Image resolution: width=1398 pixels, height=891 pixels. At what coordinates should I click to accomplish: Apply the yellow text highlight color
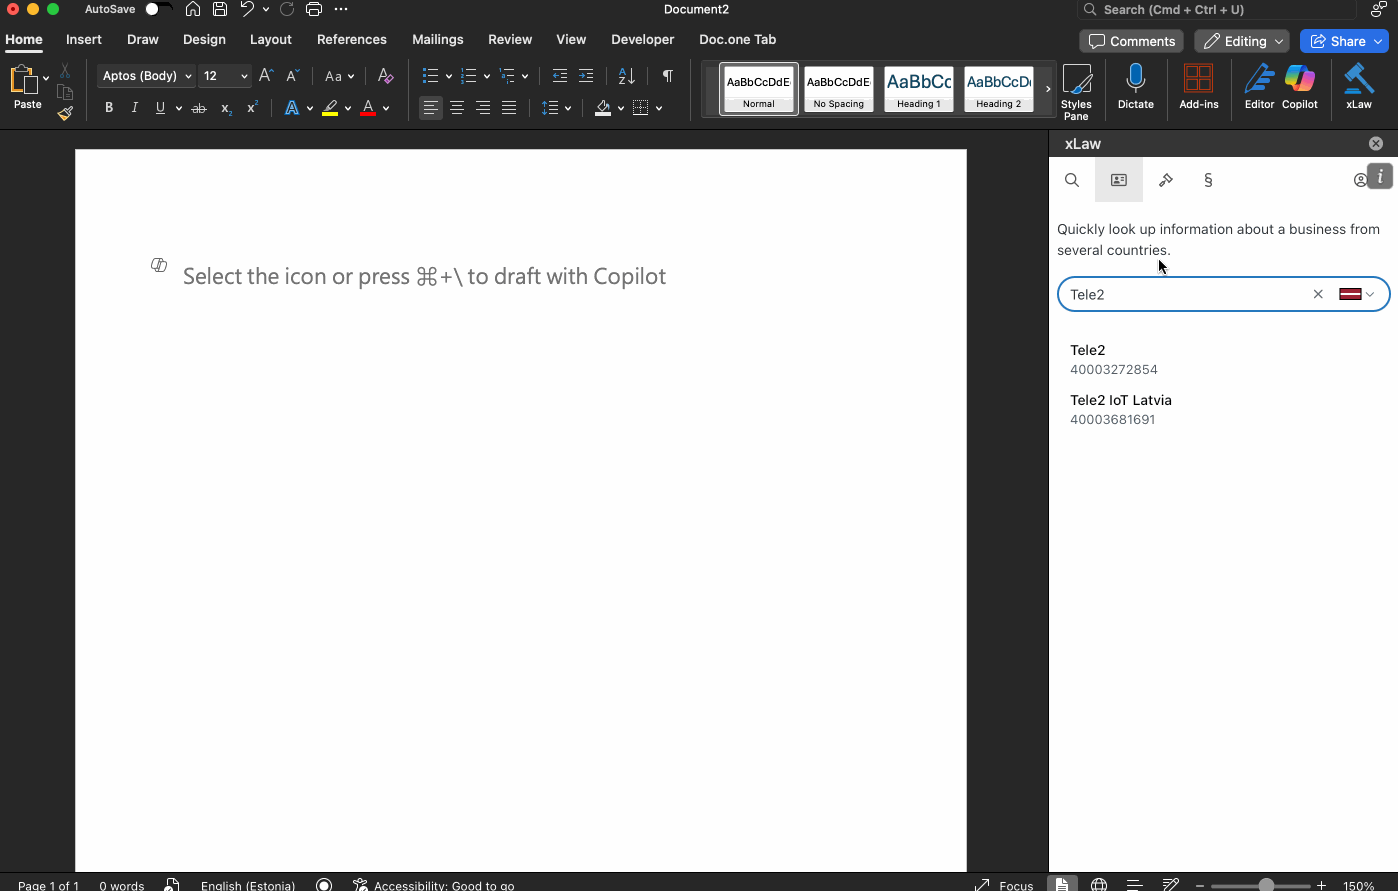(330, 108)
